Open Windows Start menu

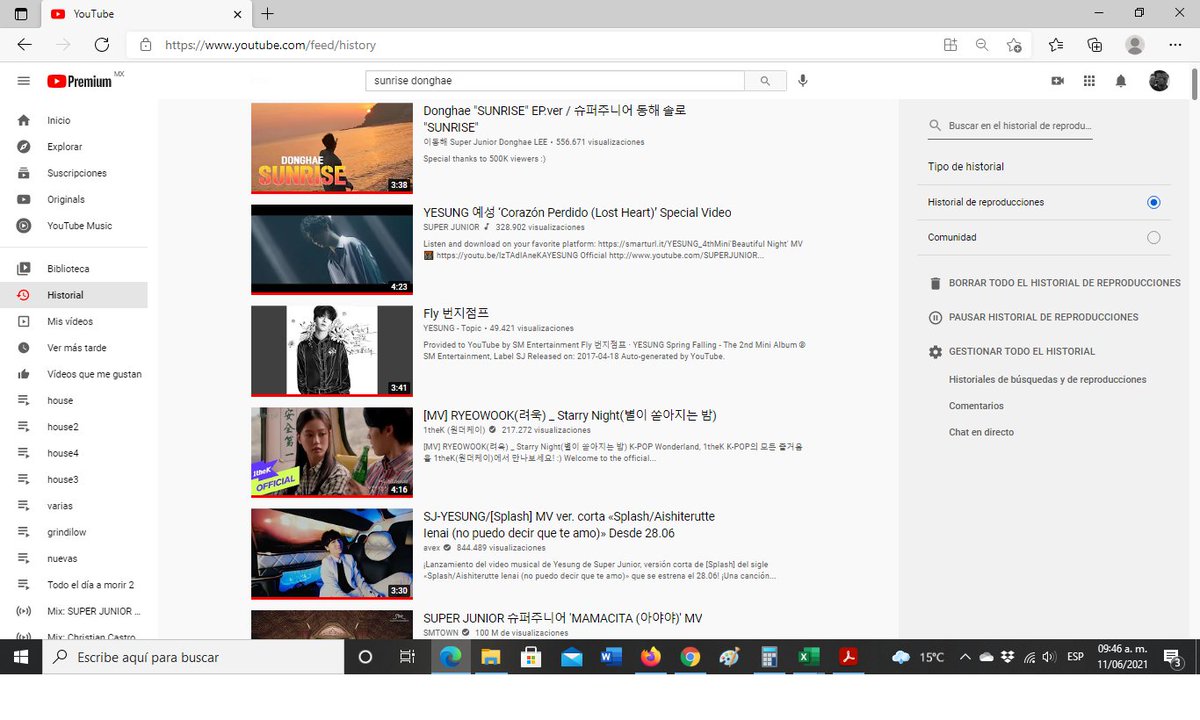point(20,657)
